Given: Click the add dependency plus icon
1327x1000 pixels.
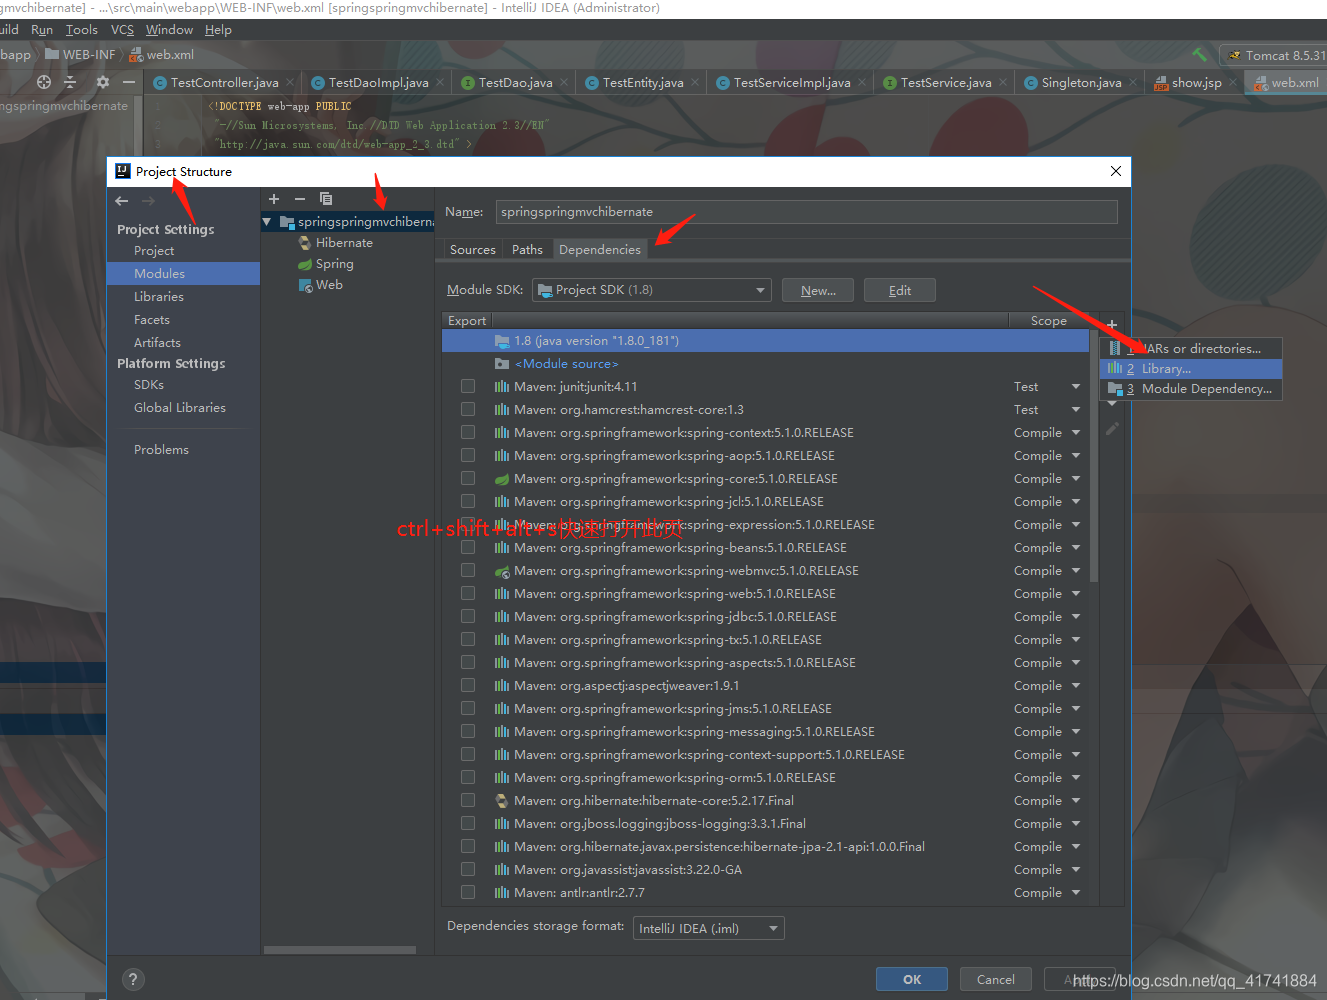Looking at the screenshot, I should coord(1112,324).
